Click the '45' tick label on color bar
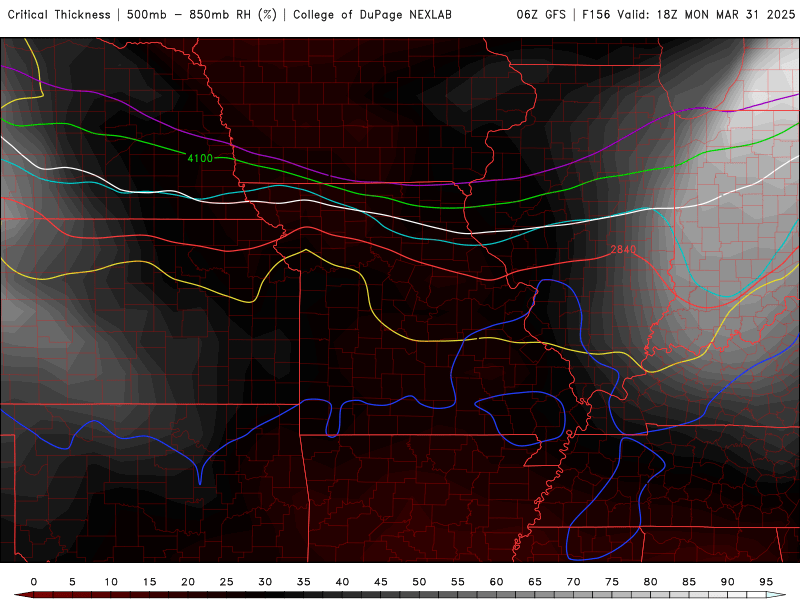800x600 pixels. pyautogui.click(x=381, y=582)
